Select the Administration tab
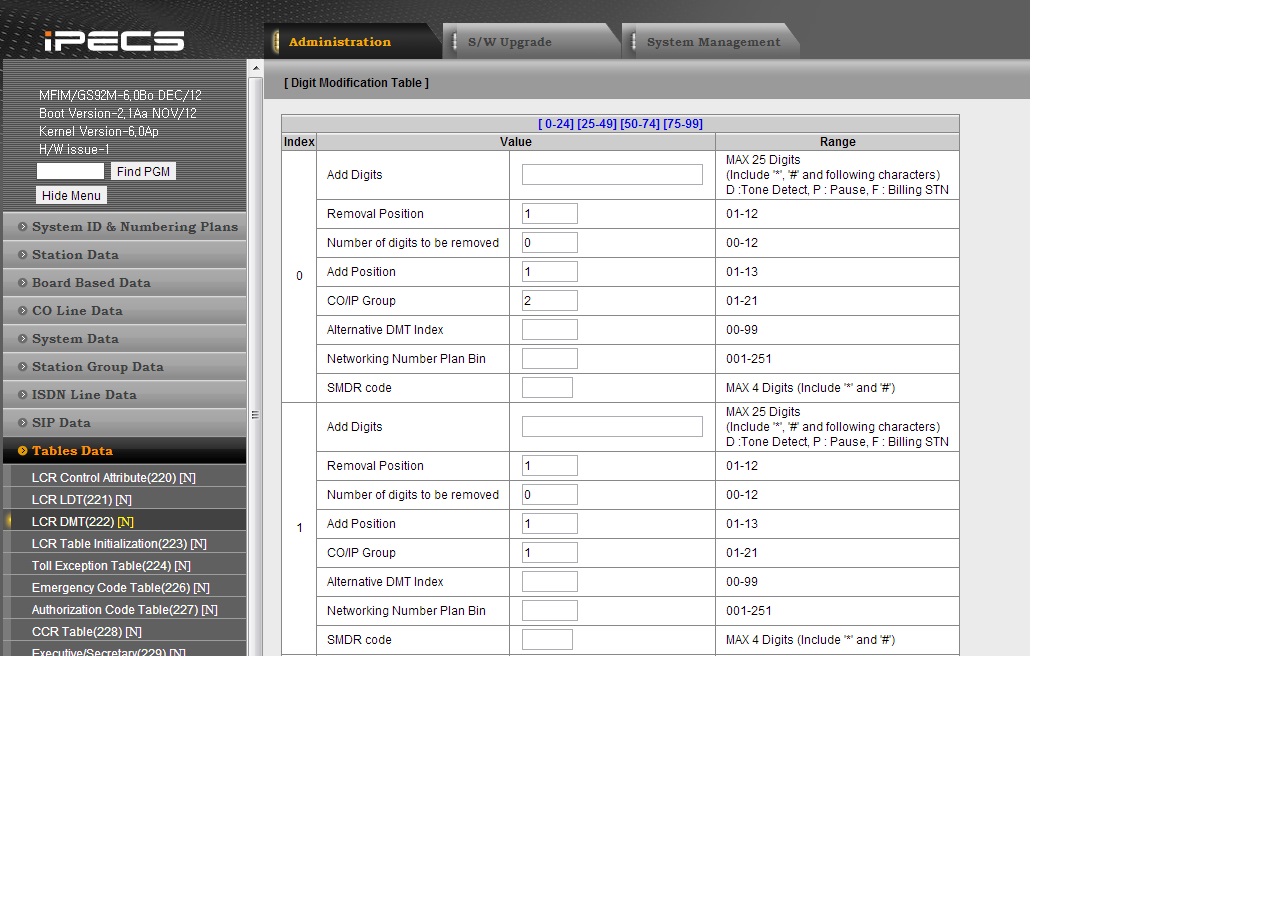The width and height of the screenshot is (1264, 902). click(340, 42)
